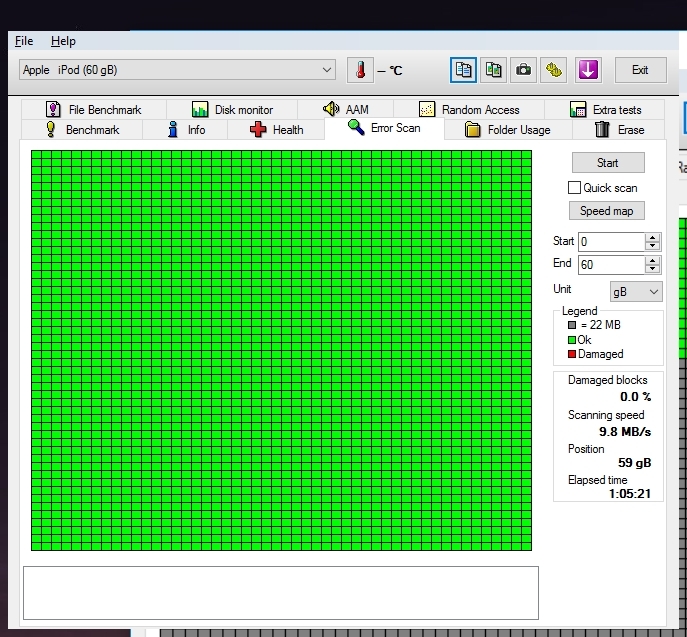Screen dimensions: 687x637
Task: Click the Speed map button
Action: tap(607, 211)
